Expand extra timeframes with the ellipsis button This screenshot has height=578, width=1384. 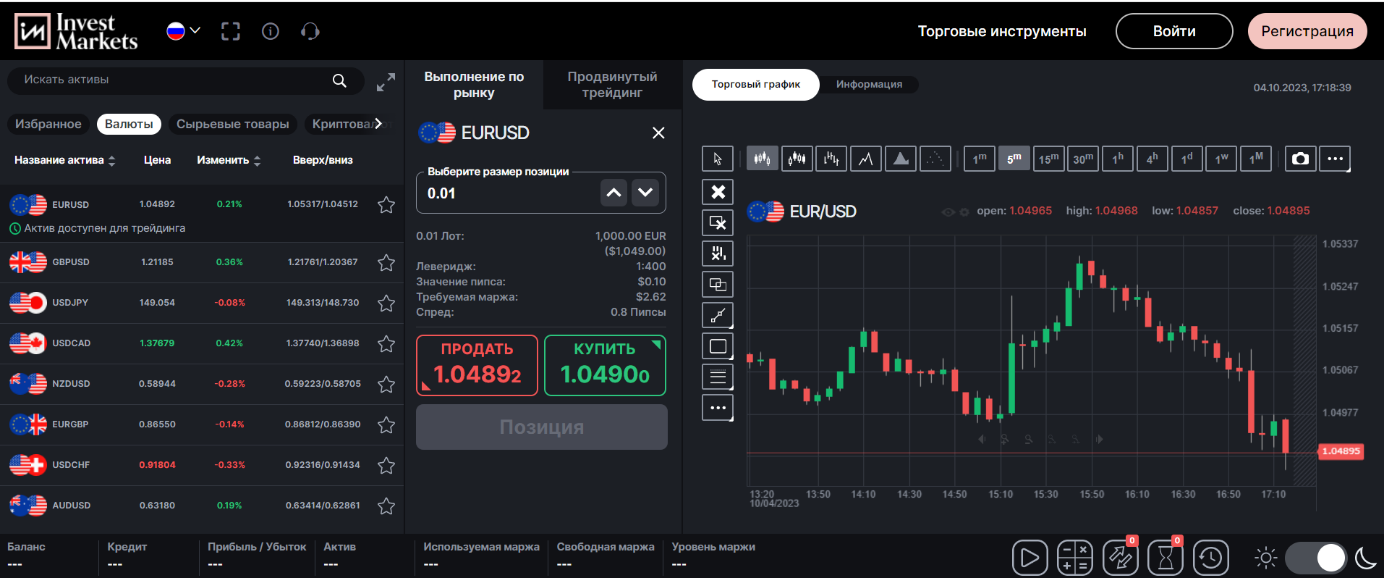(x=1335, y=158)
